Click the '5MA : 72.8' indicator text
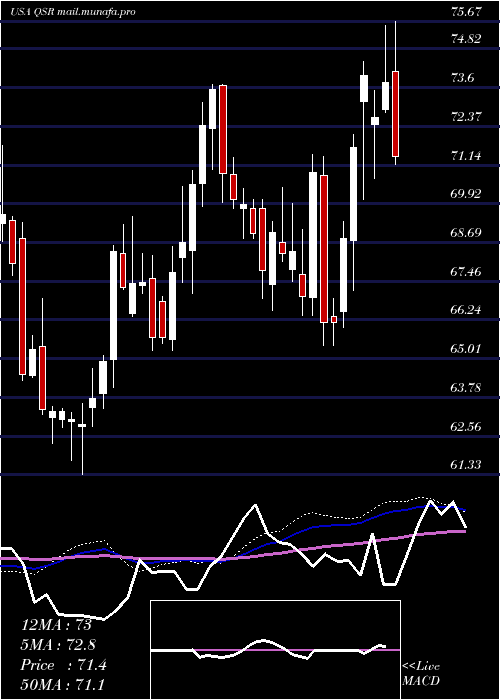The height and width of the screenshot is (700, 500). (x=58, y=645)
